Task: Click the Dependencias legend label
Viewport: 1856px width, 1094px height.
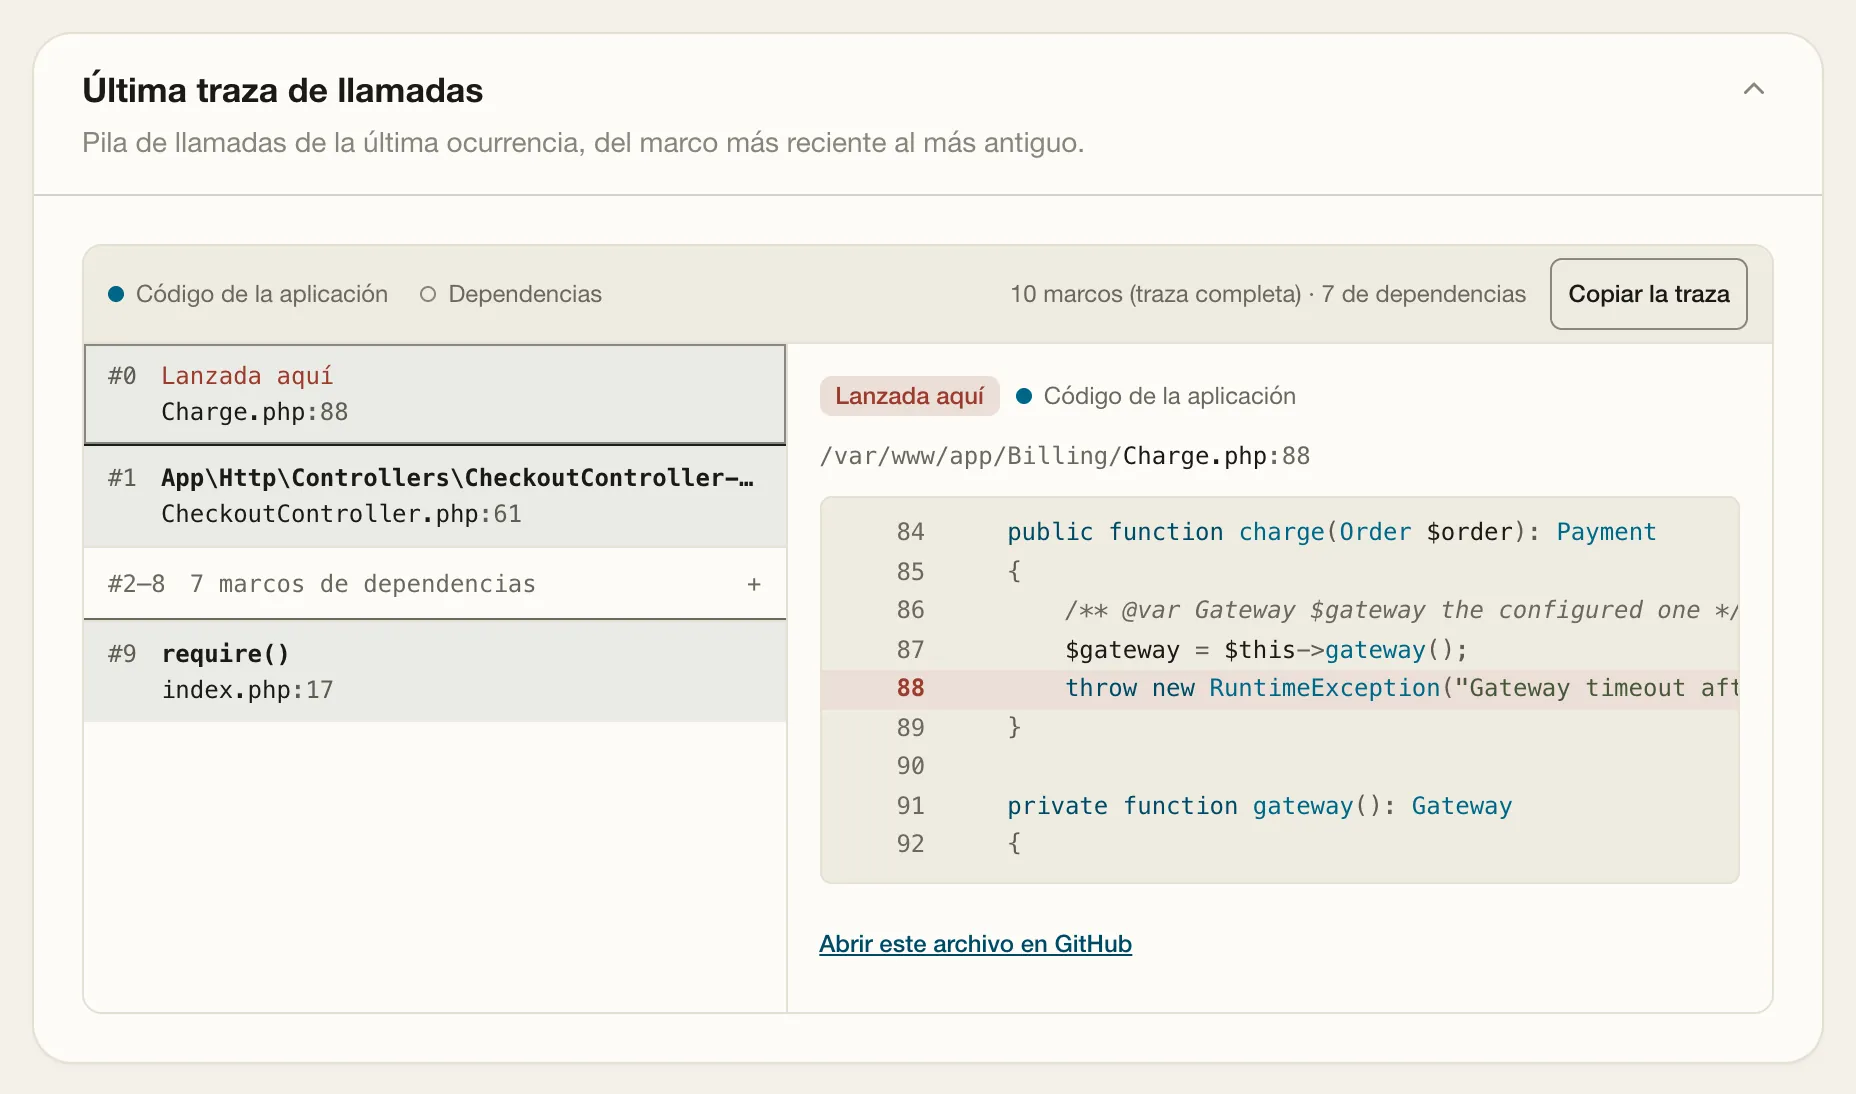Action: click(525, 294)
